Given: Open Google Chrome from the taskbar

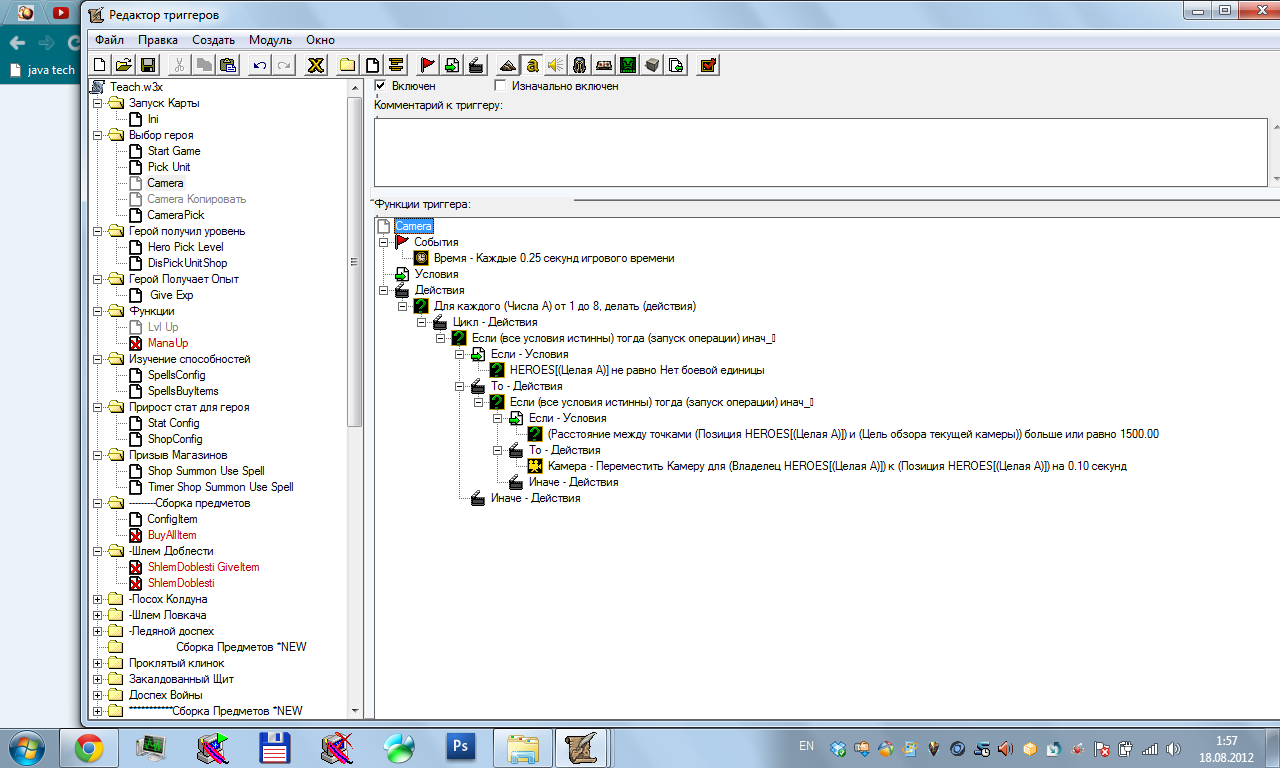Looking at the screenshot, I should coord(89,747).
